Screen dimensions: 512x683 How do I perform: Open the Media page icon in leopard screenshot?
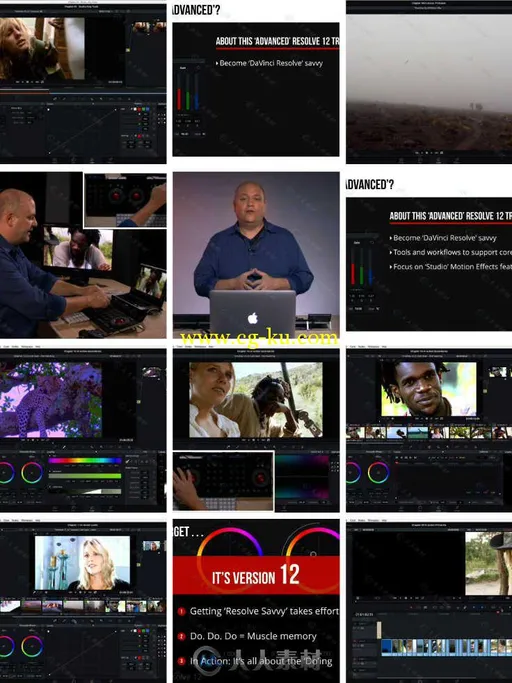[55, 508]
